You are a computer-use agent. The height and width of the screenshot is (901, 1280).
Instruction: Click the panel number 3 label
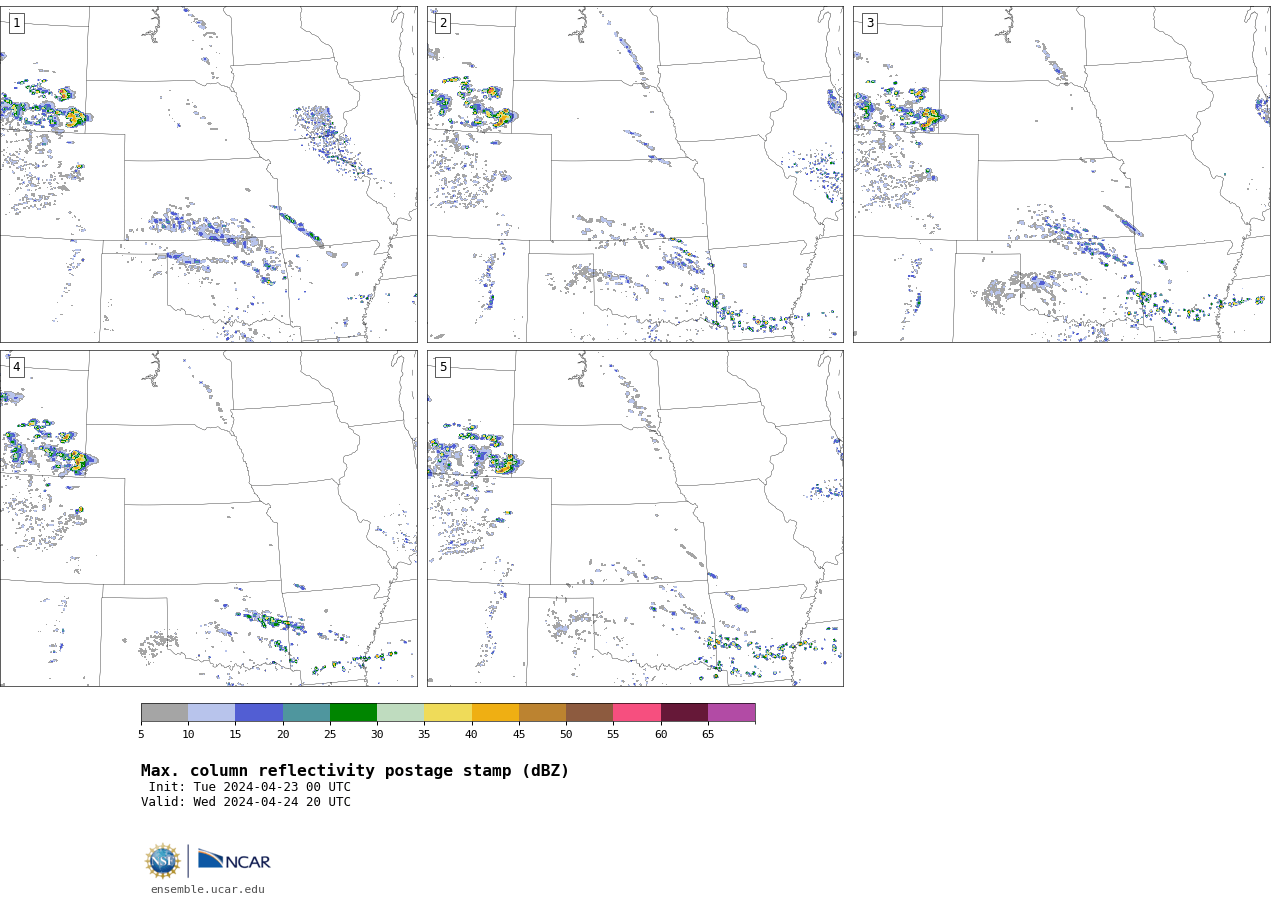coord(870,23)
